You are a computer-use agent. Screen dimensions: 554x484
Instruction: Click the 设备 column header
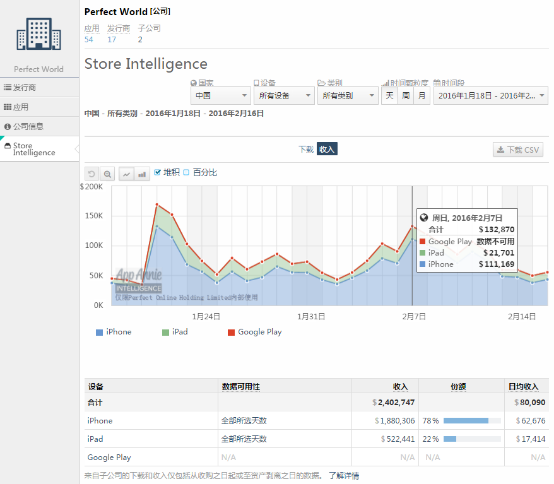point(95,387)
